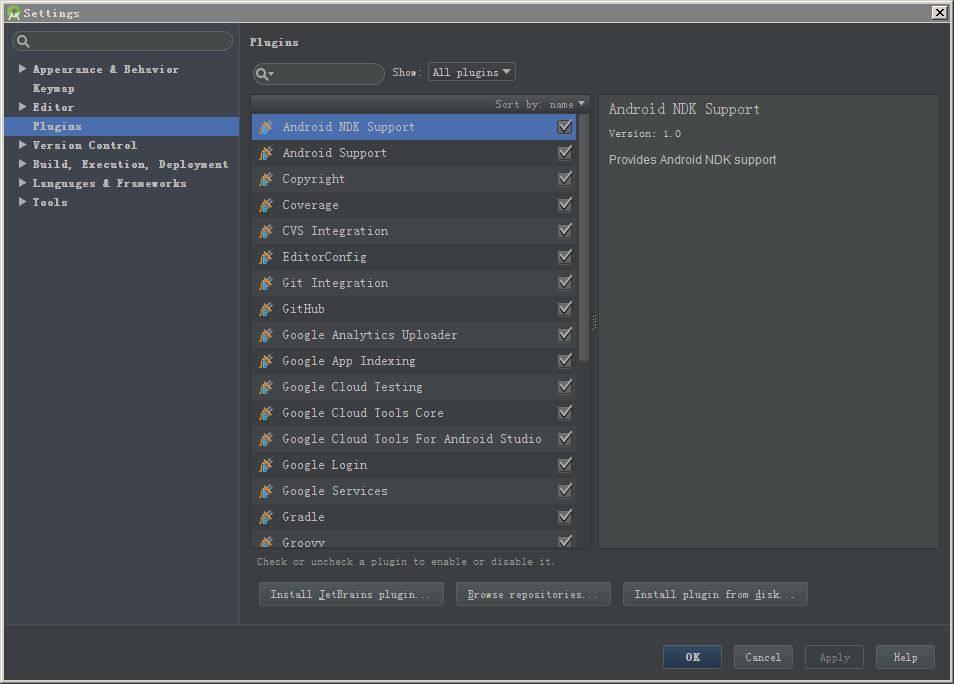Screen dimensions: 954x684
Task: Open the Show All plugins dropdown
Action: click(472, 72)
